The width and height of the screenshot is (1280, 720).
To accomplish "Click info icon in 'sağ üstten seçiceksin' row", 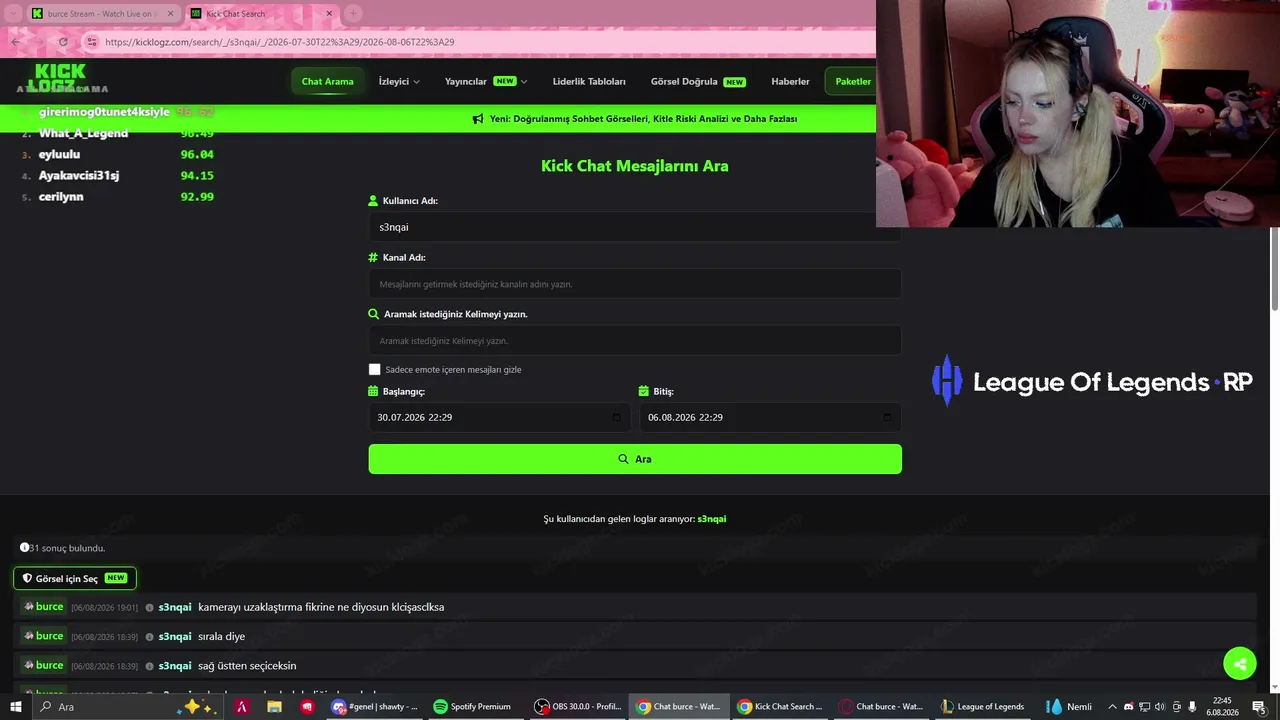I will coord(150,666).
